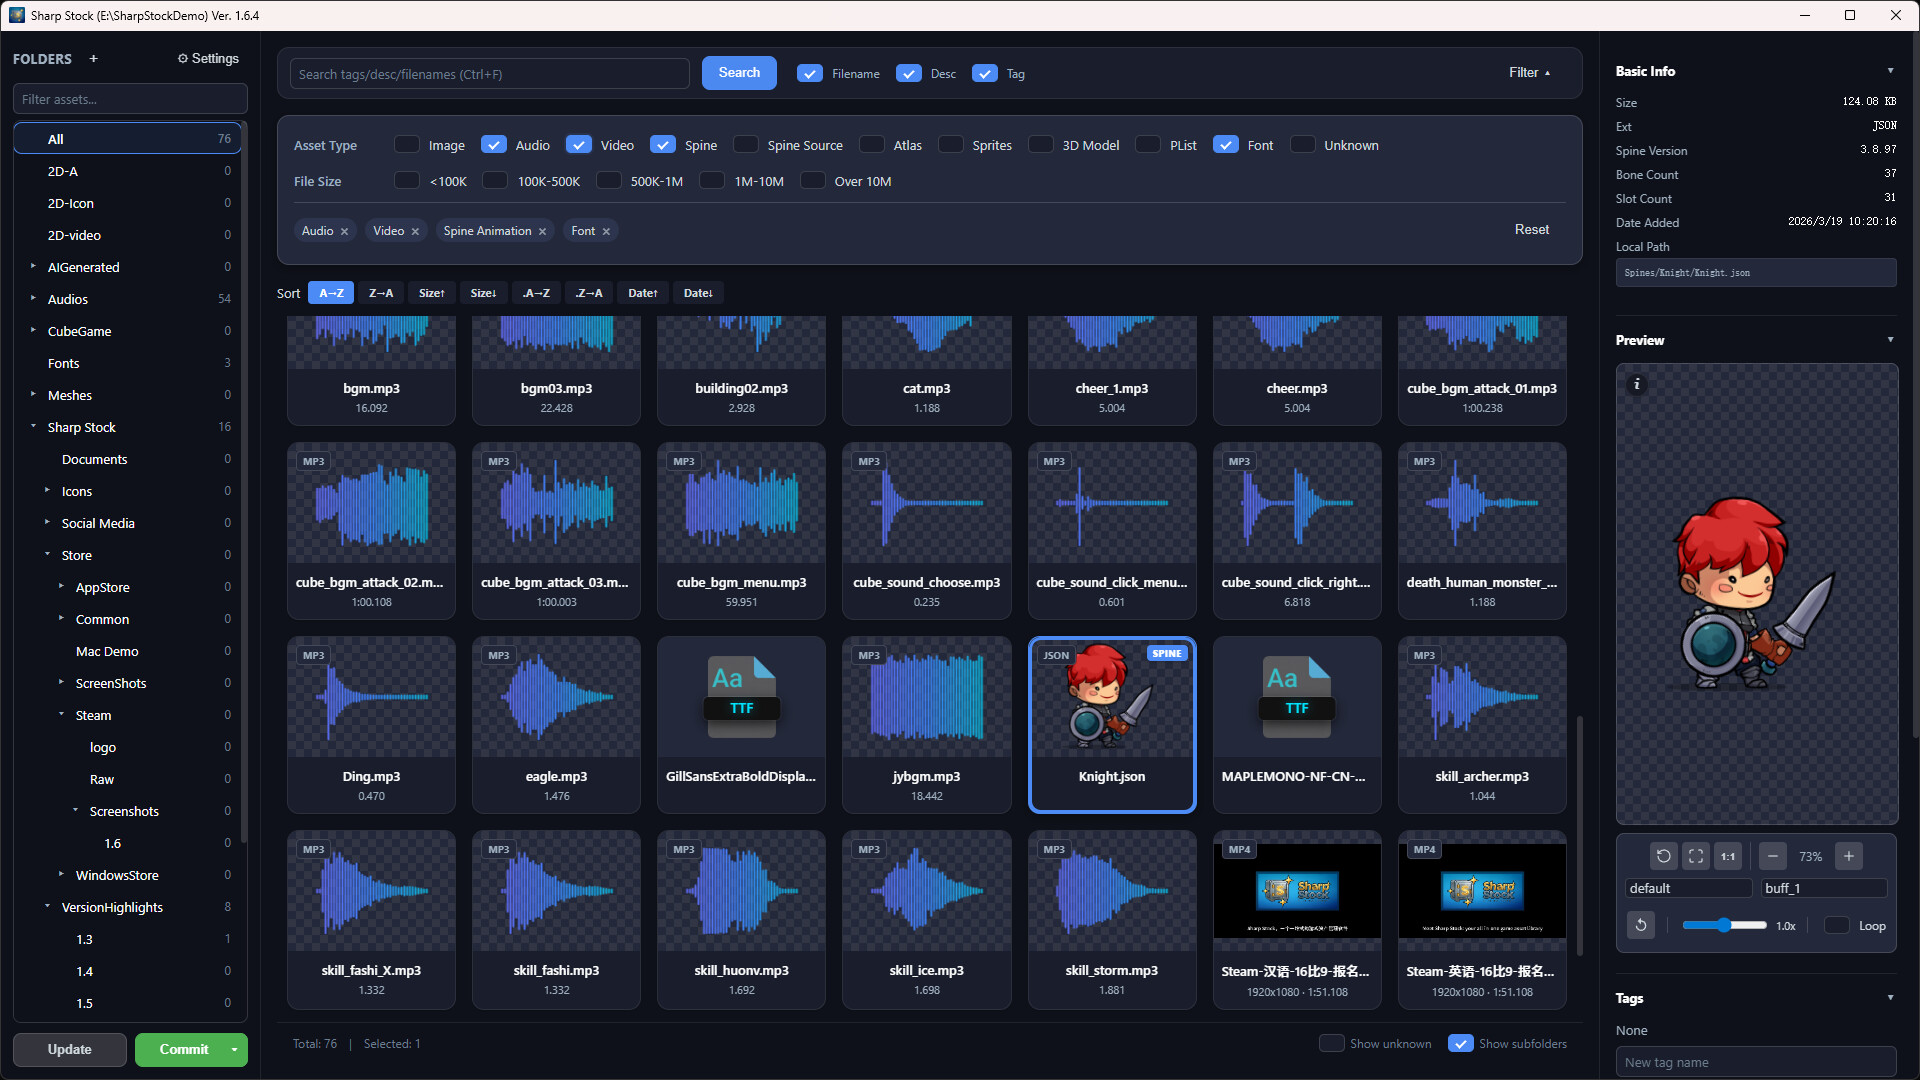Screen dimensions: 1920x1080
Task: Open the Steam-汉语 MP4 video thumbnail
Action: (x=1297, y=891)
